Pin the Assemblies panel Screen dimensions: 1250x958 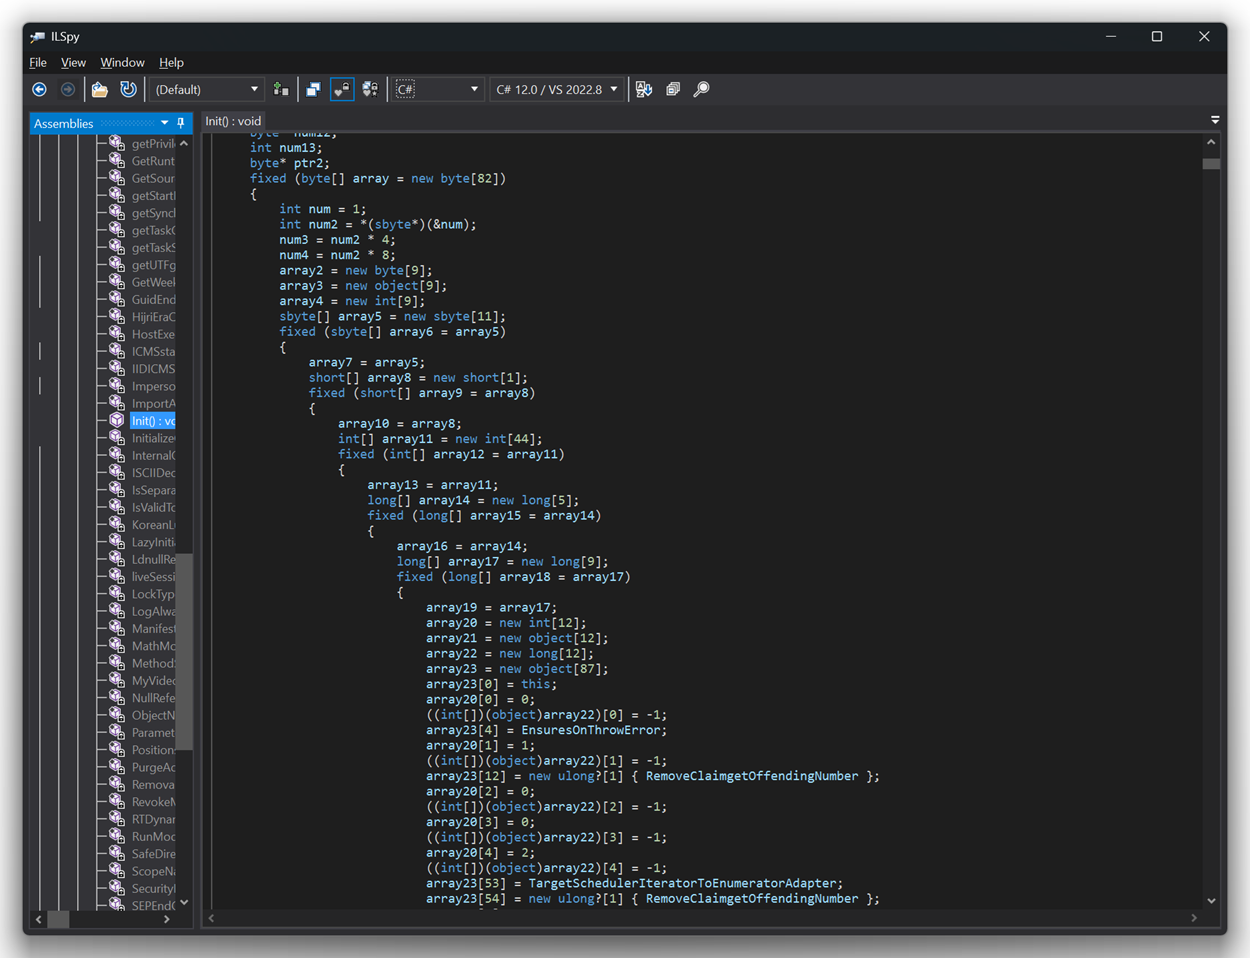180,123
